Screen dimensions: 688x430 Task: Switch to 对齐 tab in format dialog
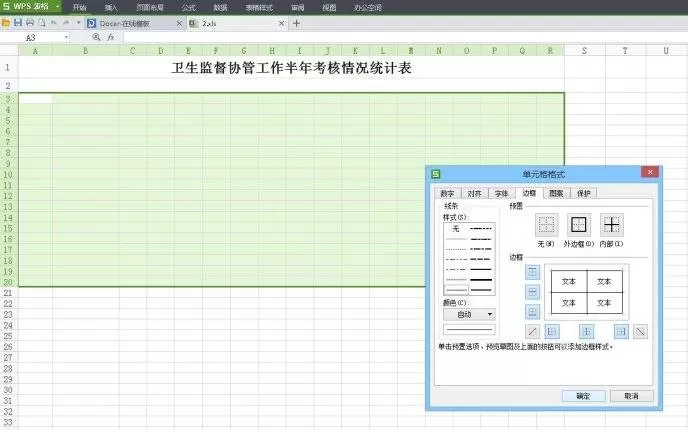click(x=474, y=193)
